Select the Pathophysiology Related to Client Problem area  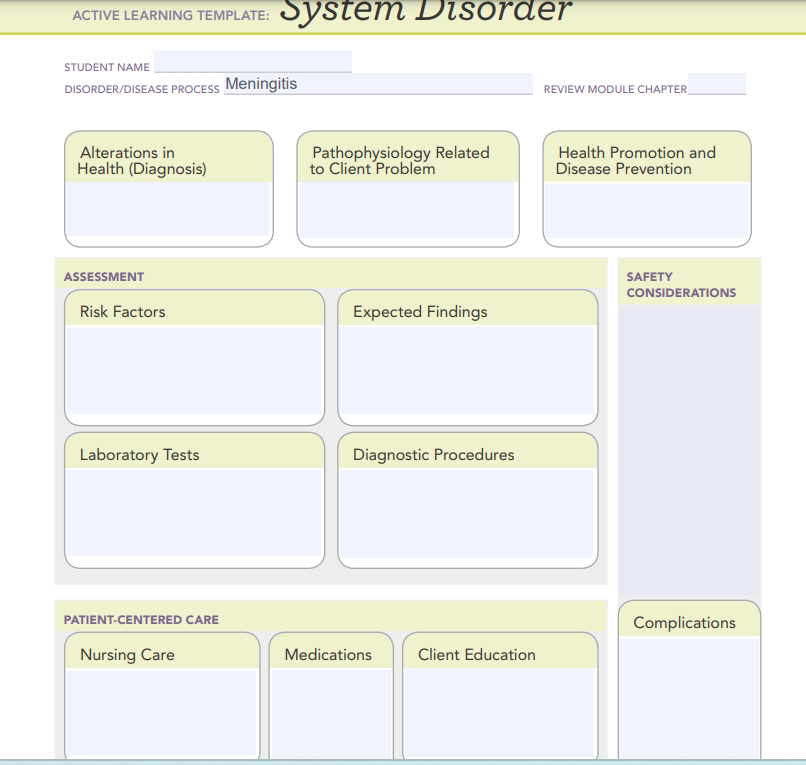click(x=407, y=210)
